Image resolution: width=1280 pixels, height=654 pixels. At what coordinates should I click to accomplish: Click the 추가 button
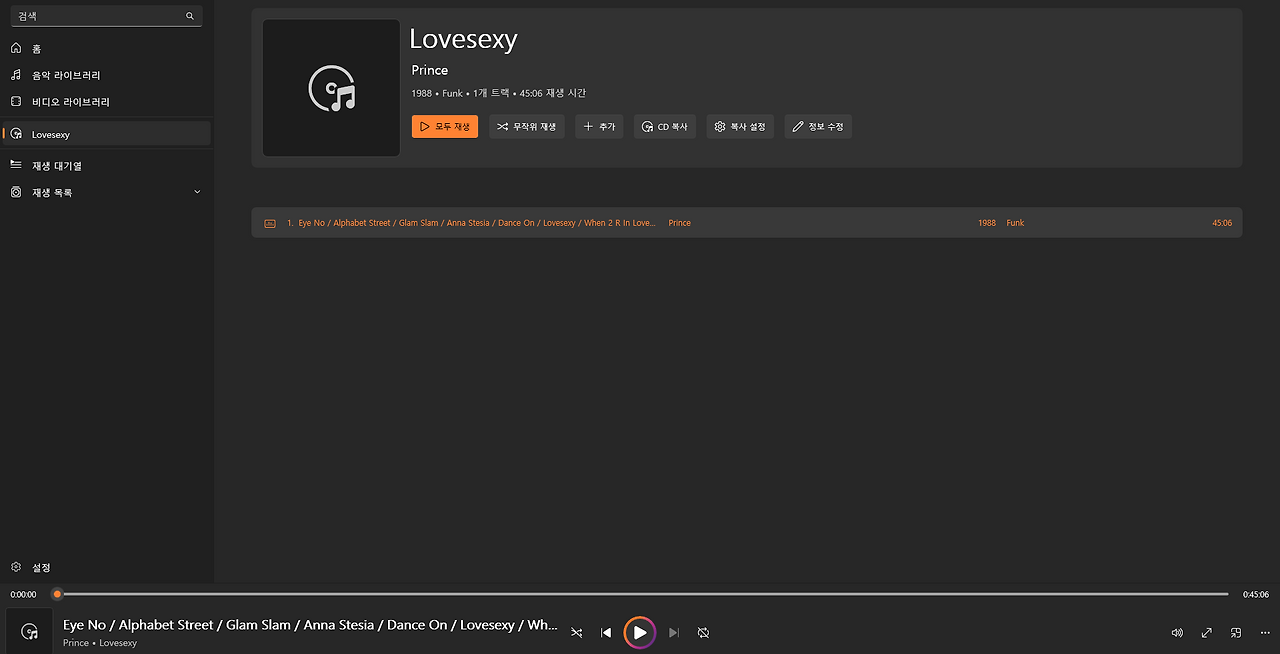coord(599,127)
